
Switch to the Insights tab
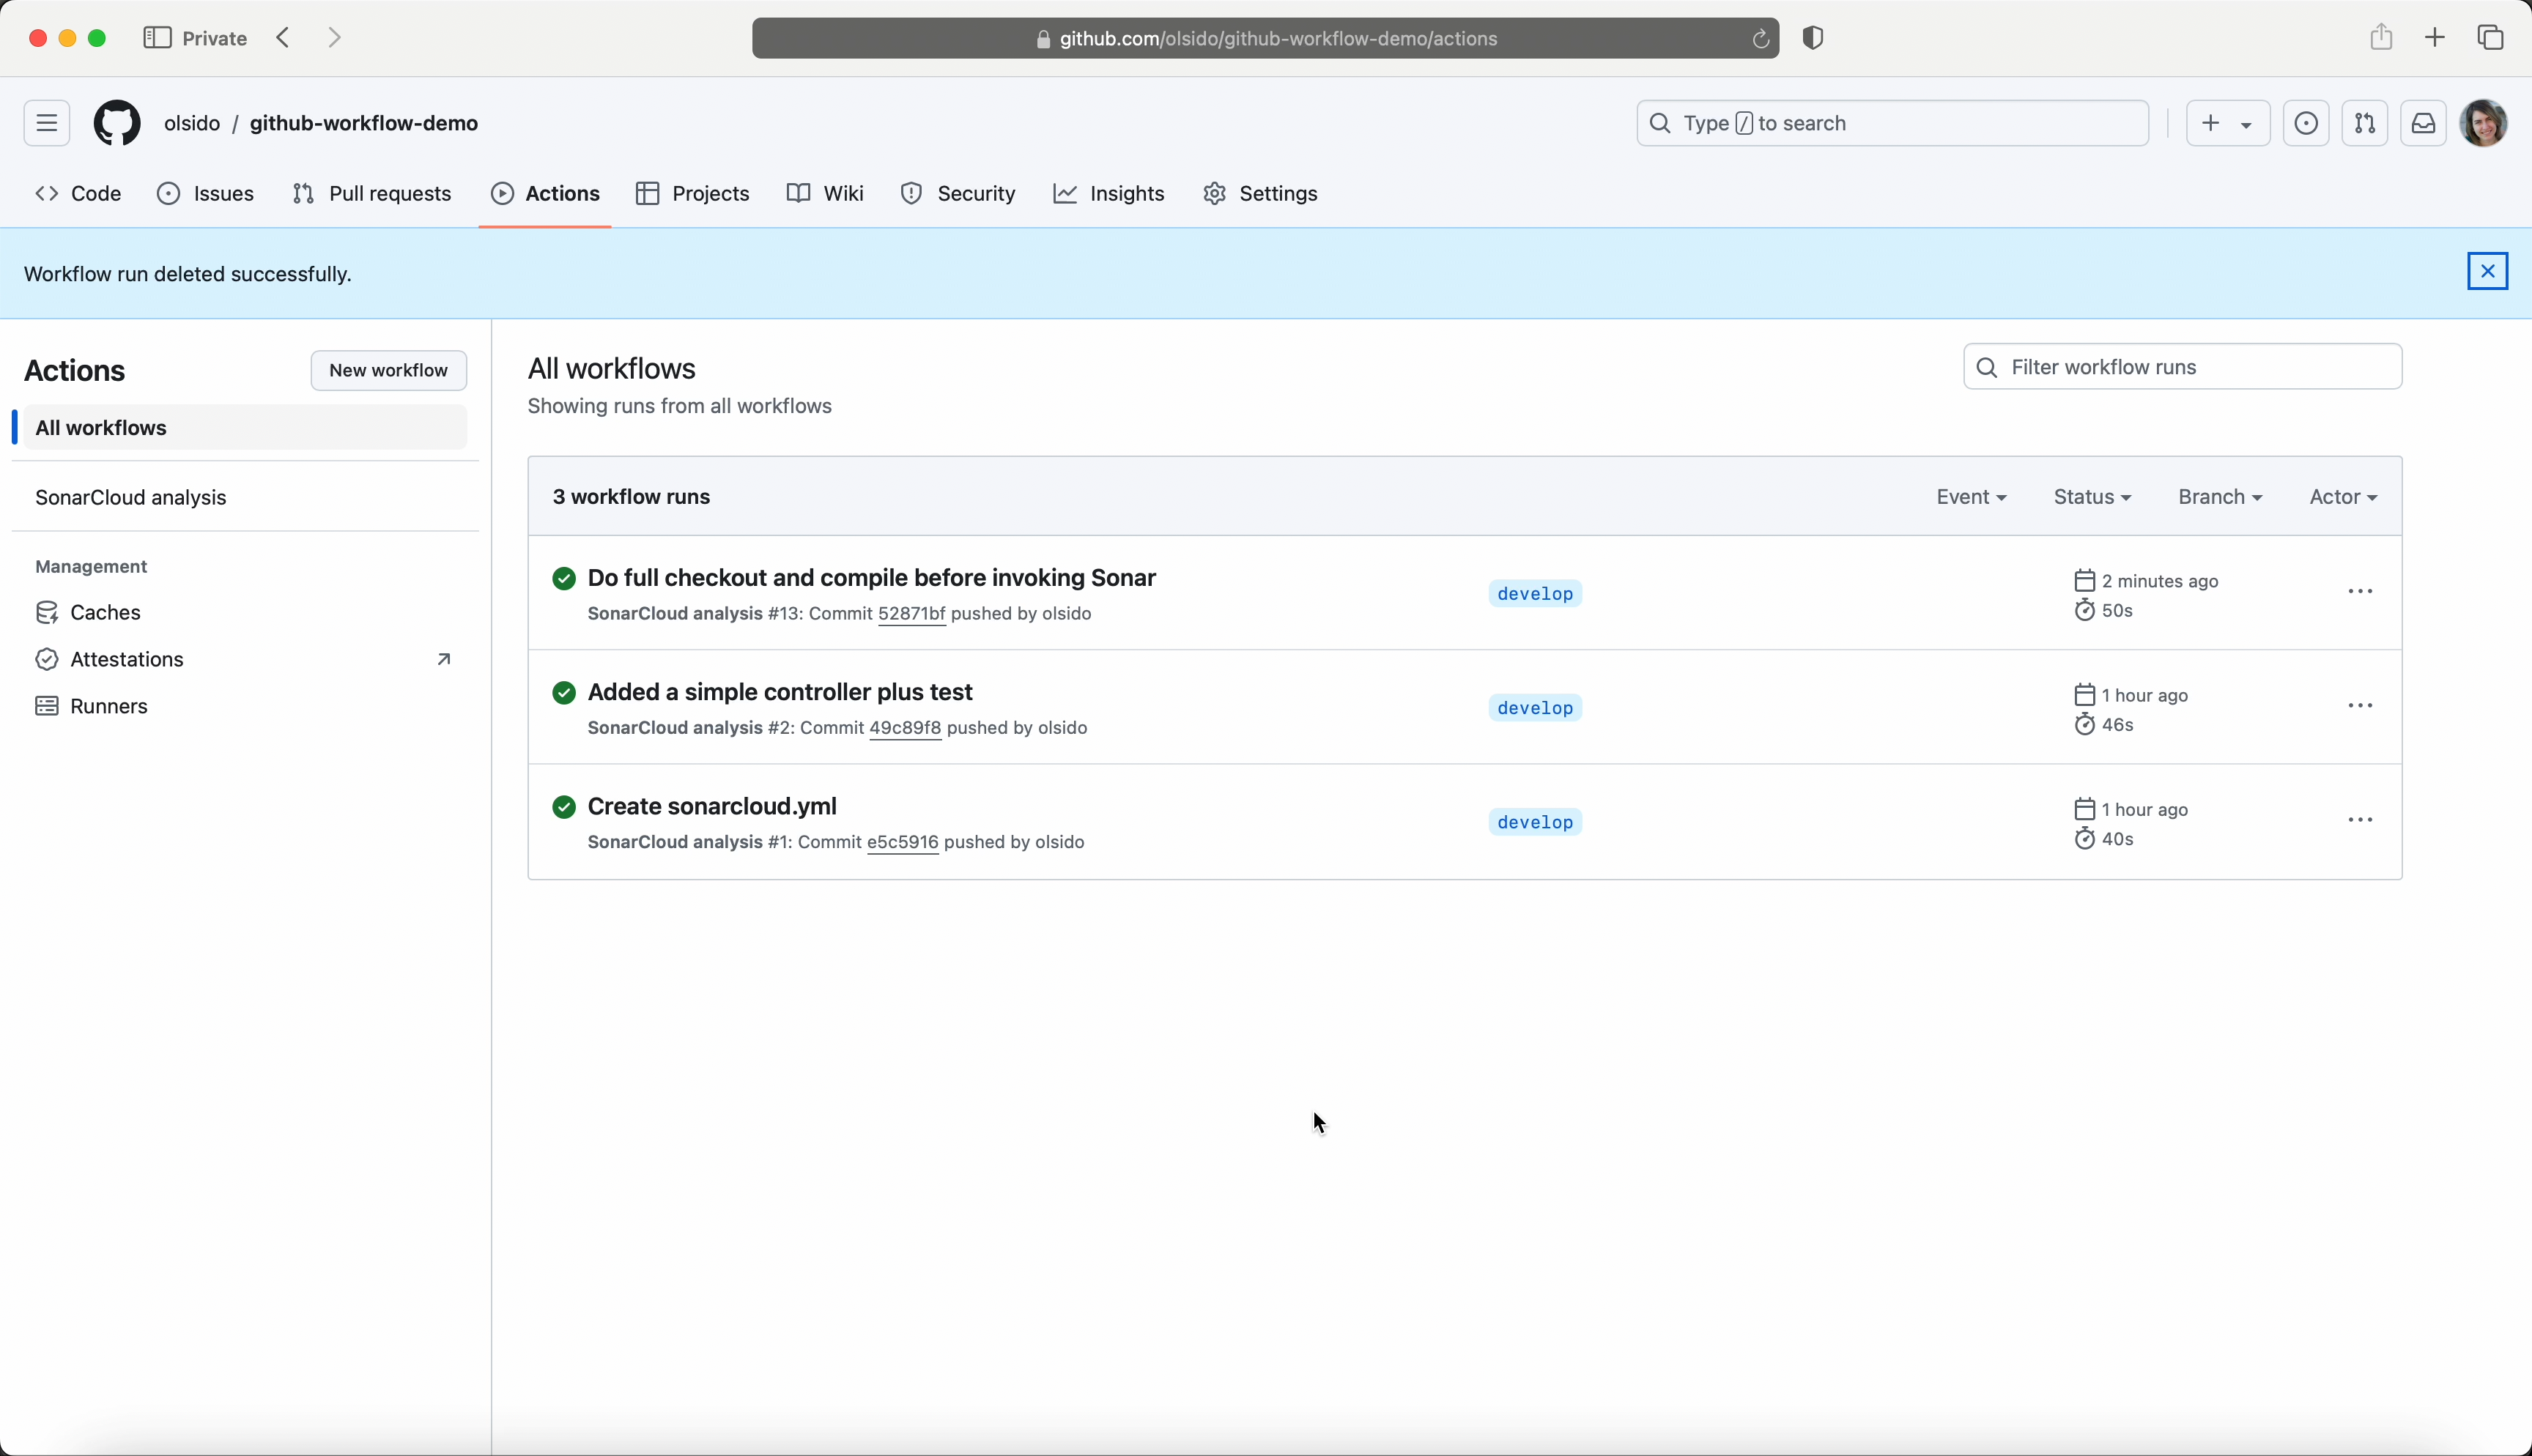pos(1109,194)
